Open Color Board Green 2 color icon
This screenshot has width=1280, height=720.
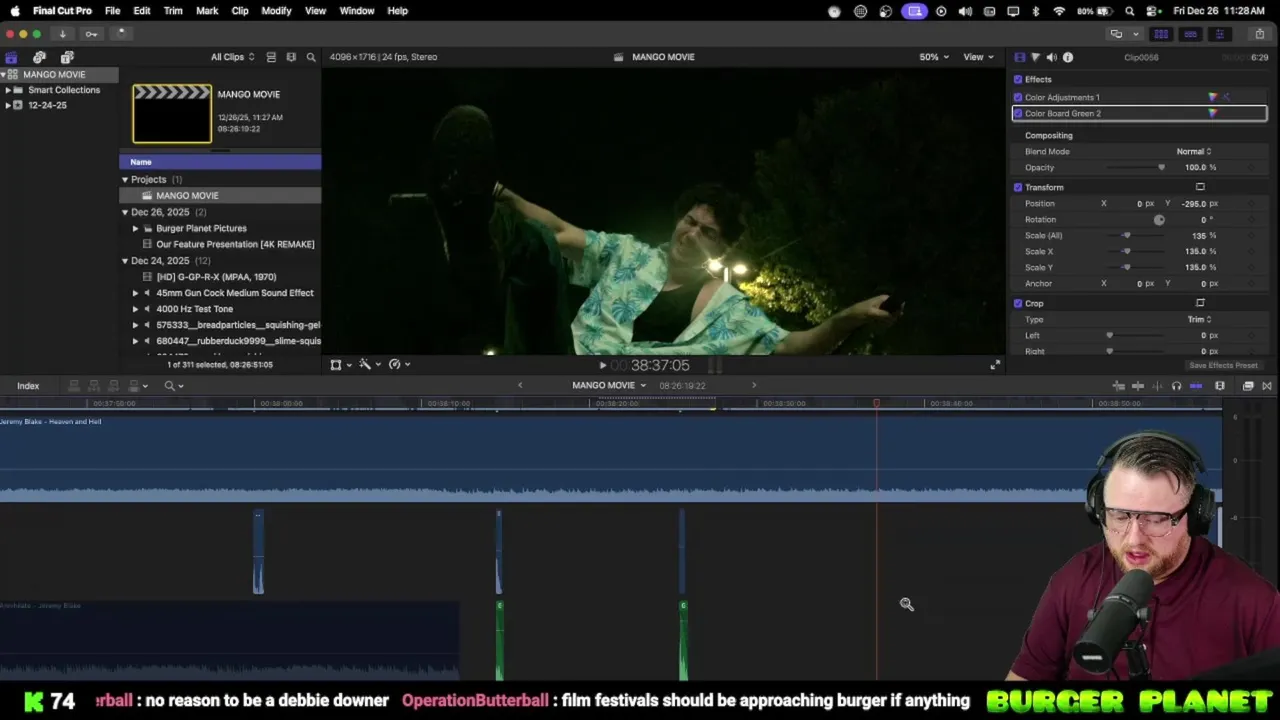pyautogui.click(x=1213, y=113)
